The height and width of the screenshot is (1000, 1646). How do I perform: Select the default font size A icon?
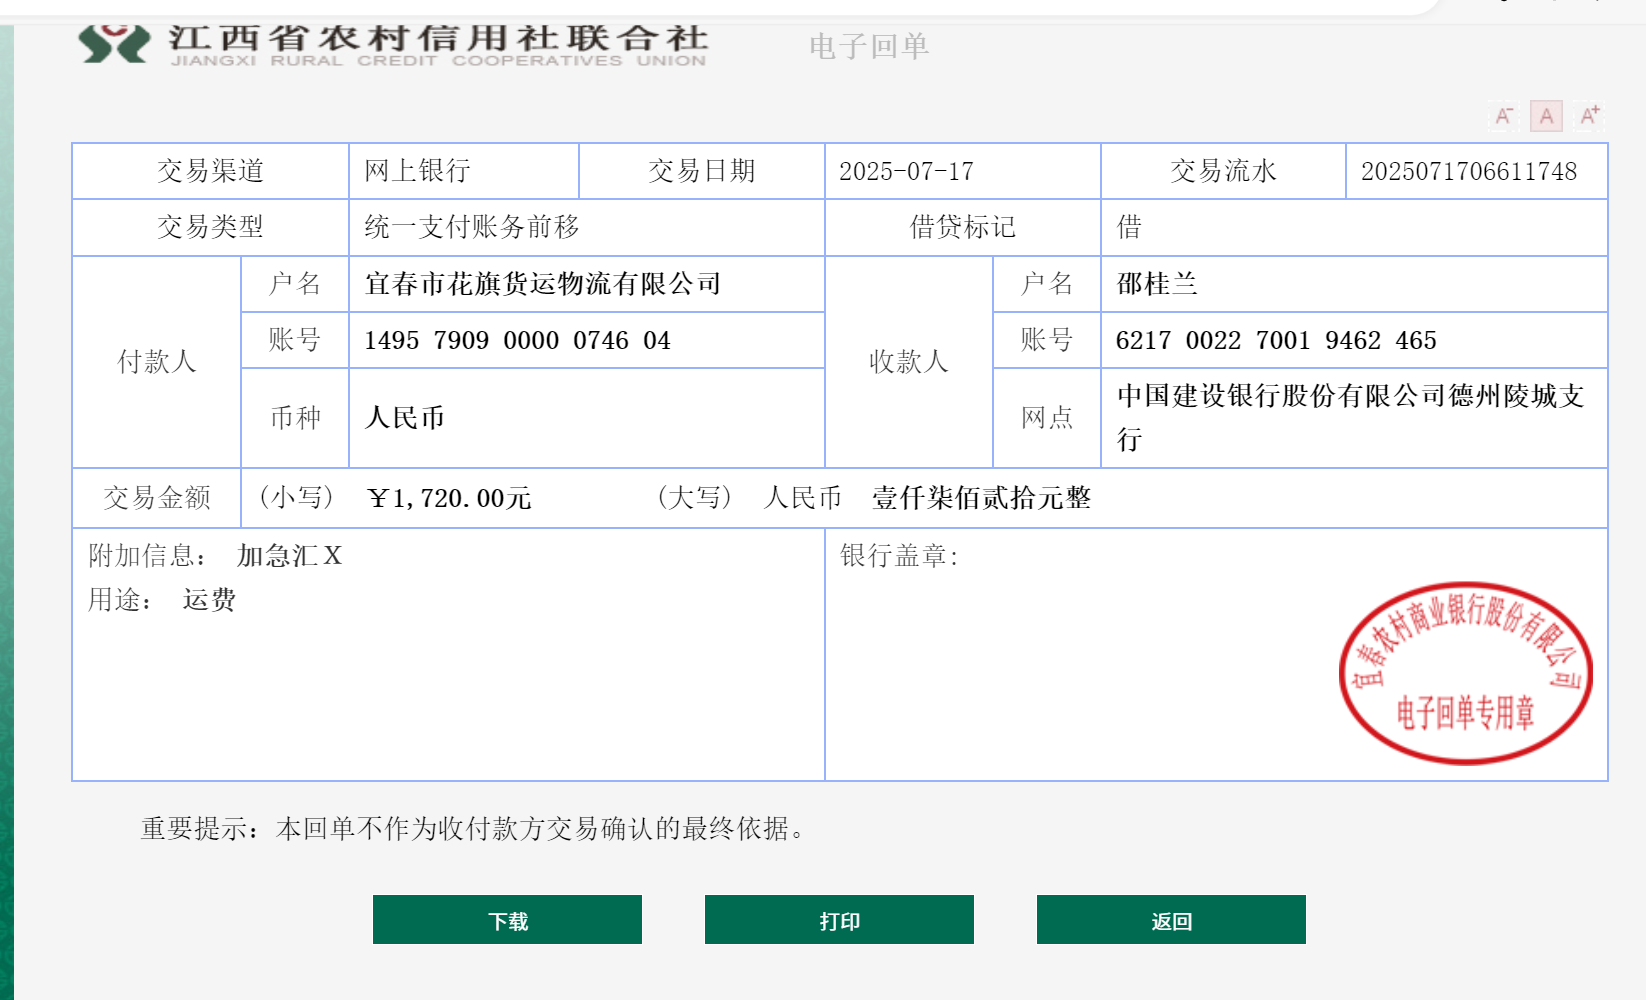[1546, 116]
